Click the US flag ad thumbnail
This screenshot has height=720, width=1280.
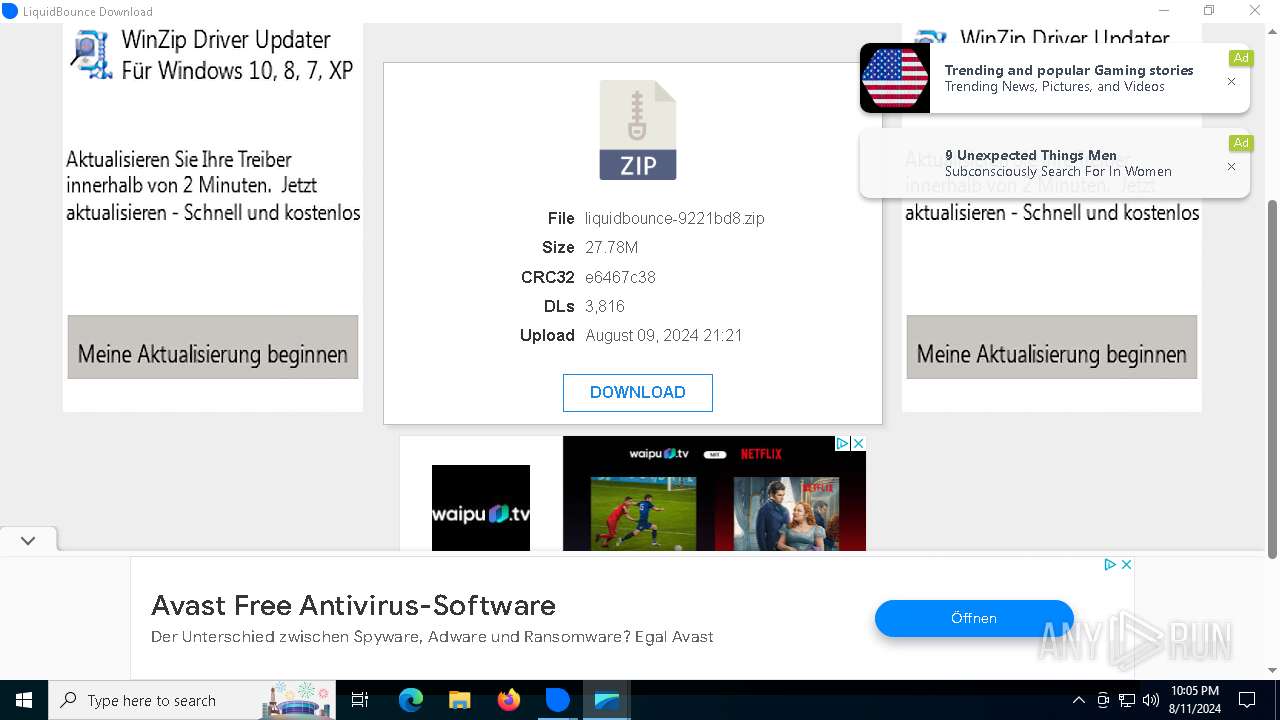tap(895, 78)
